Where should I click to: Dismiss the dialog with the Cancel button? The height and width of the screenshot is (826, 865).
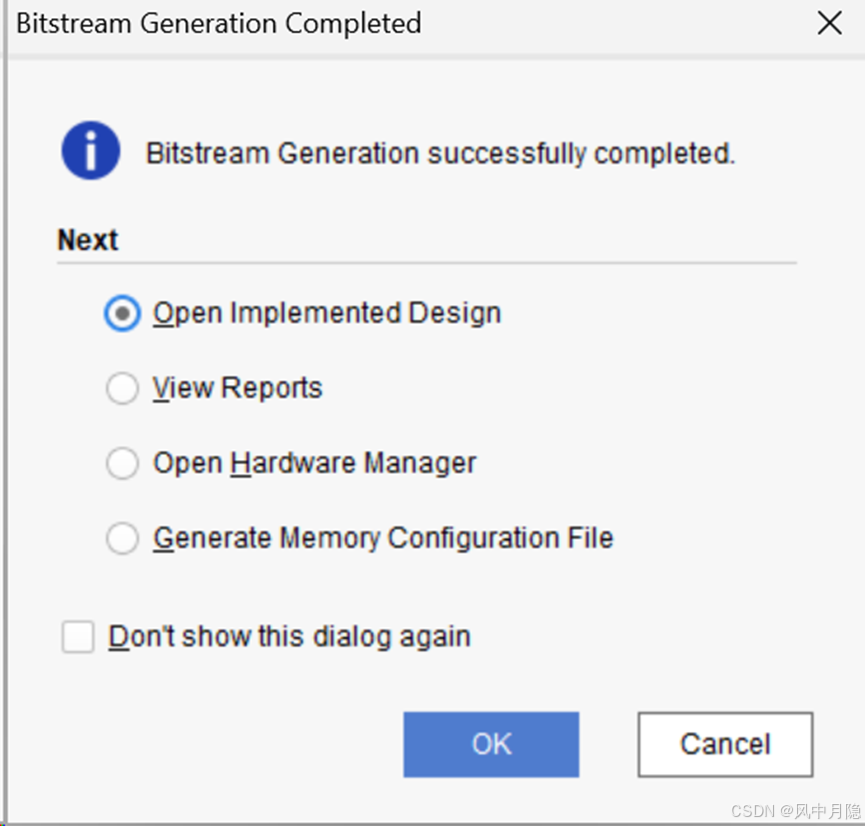click(725, 744)
